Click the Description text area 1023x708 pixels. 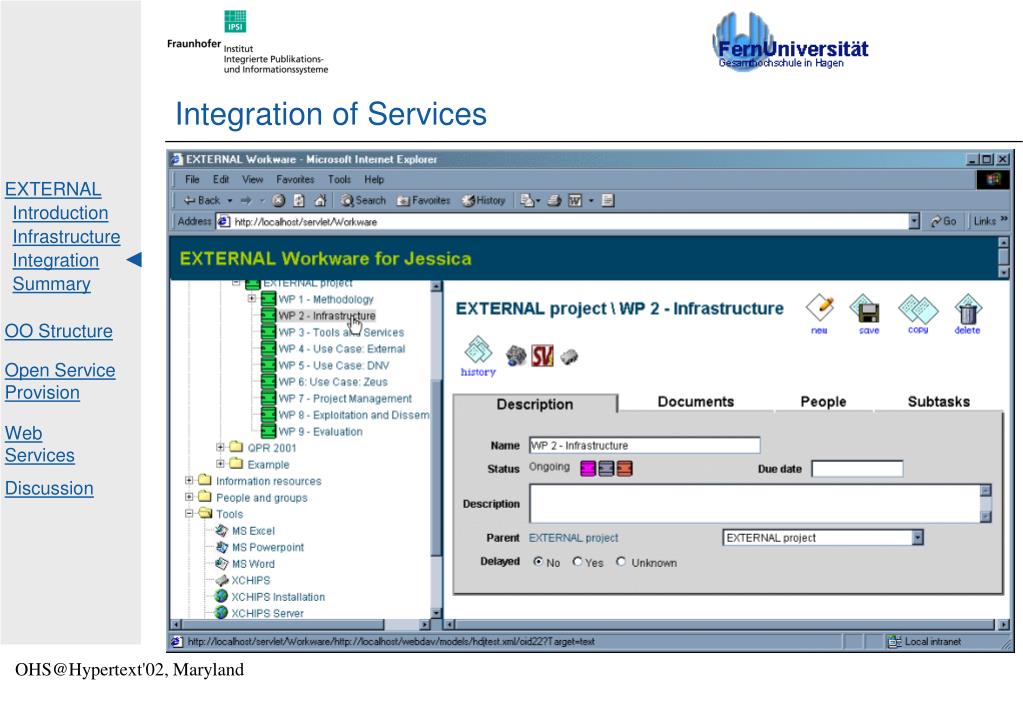pyautogui.click(x=756, y=504)
